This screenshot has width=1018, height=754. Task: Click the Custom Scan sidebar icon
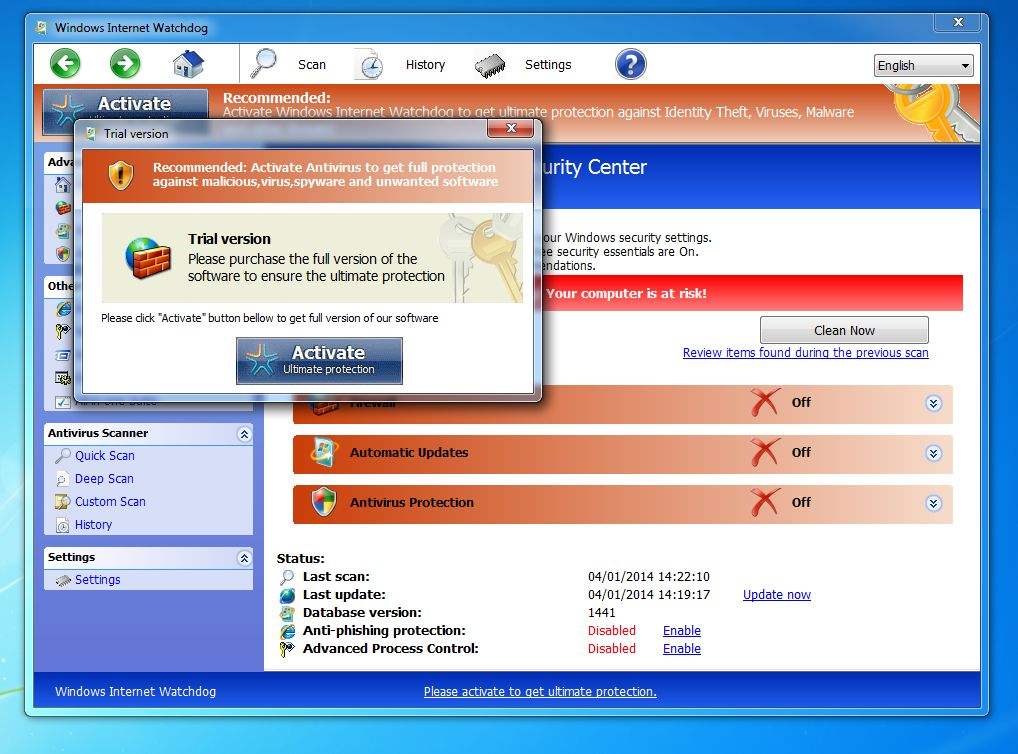[62, 502]
